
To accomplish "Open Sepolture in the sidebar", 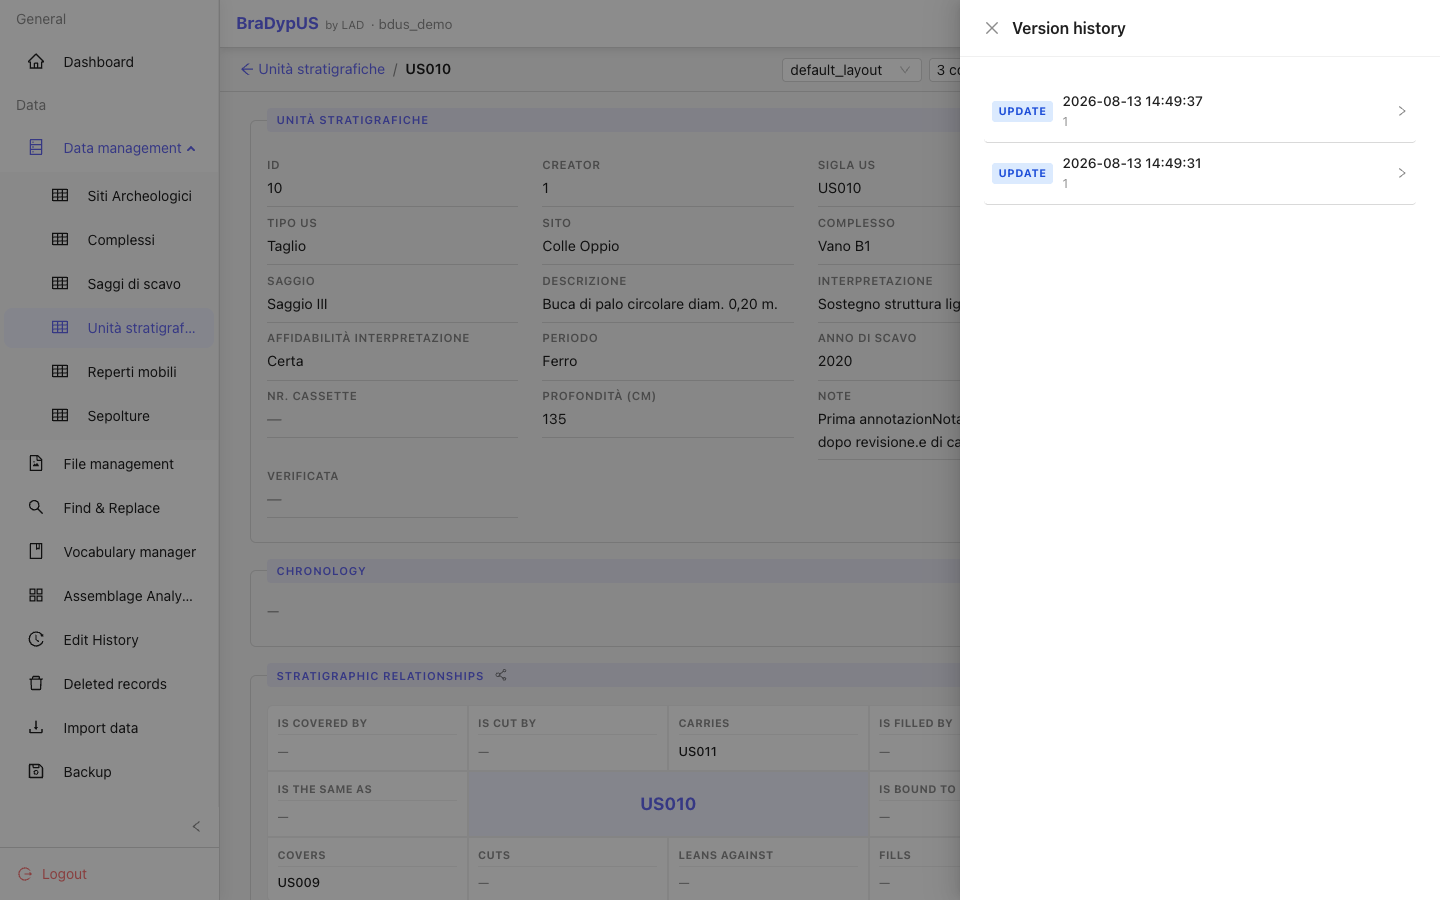I will [110, 416].
